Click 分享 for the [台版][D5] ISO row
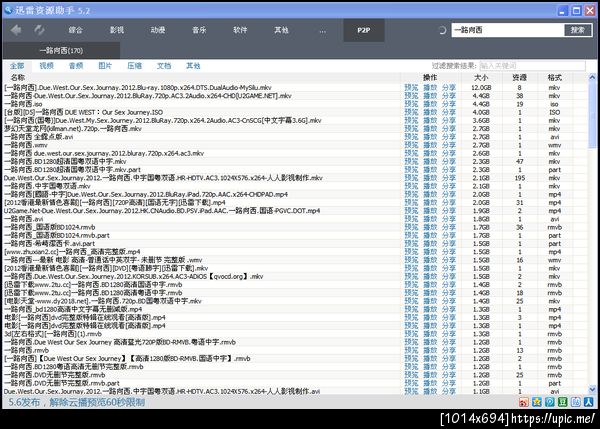The image size is (600, 429). coord(449,112)
